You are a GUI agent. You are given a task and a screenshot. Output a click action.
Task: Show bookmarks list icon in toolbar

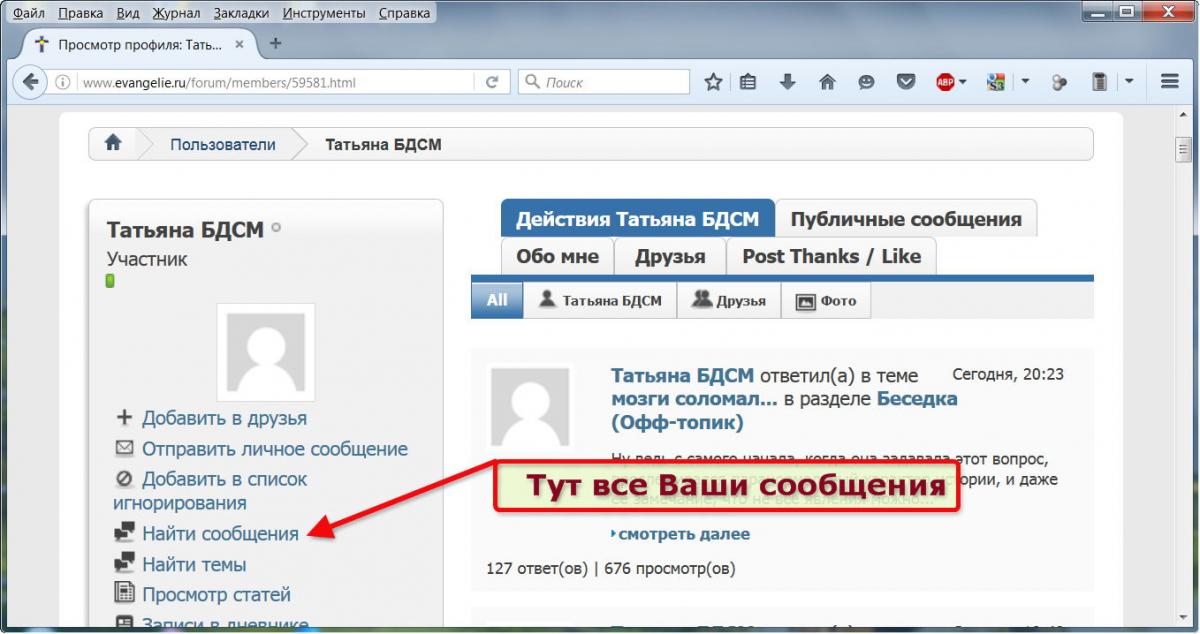tap(748, 82)
